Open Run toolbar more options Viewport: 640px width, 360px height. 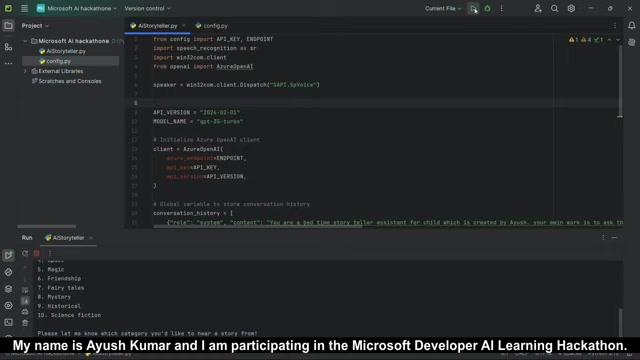click(50, 253)
